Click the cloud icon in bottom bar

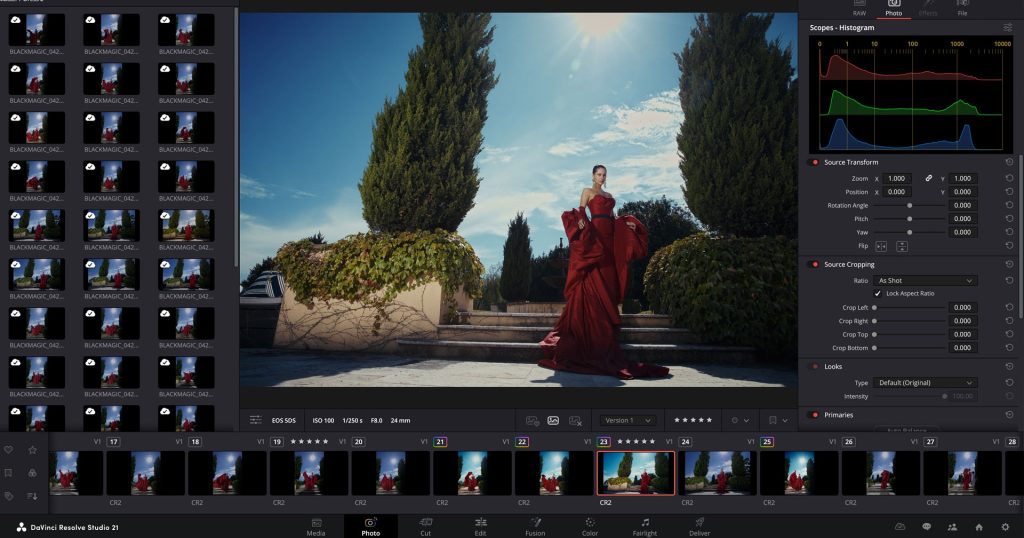[x=900, y=527]
